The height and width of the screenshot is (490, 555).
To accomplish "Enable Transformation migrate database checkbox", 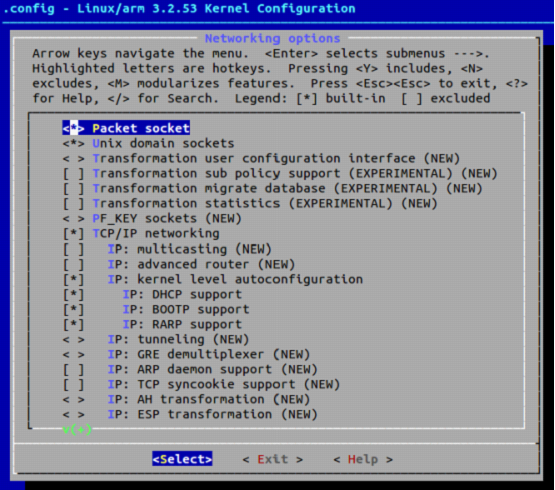I will coord(74,188).
